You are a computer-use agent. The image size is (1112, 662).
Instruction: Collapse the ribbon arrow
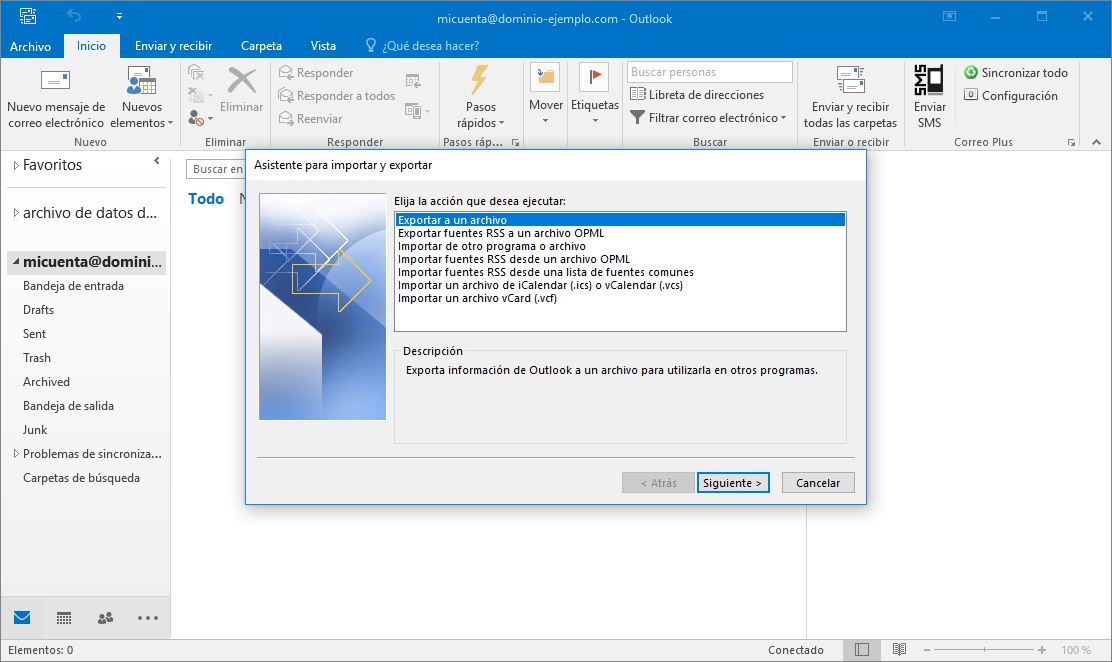pyautogui.click(x=1096, y=142)
